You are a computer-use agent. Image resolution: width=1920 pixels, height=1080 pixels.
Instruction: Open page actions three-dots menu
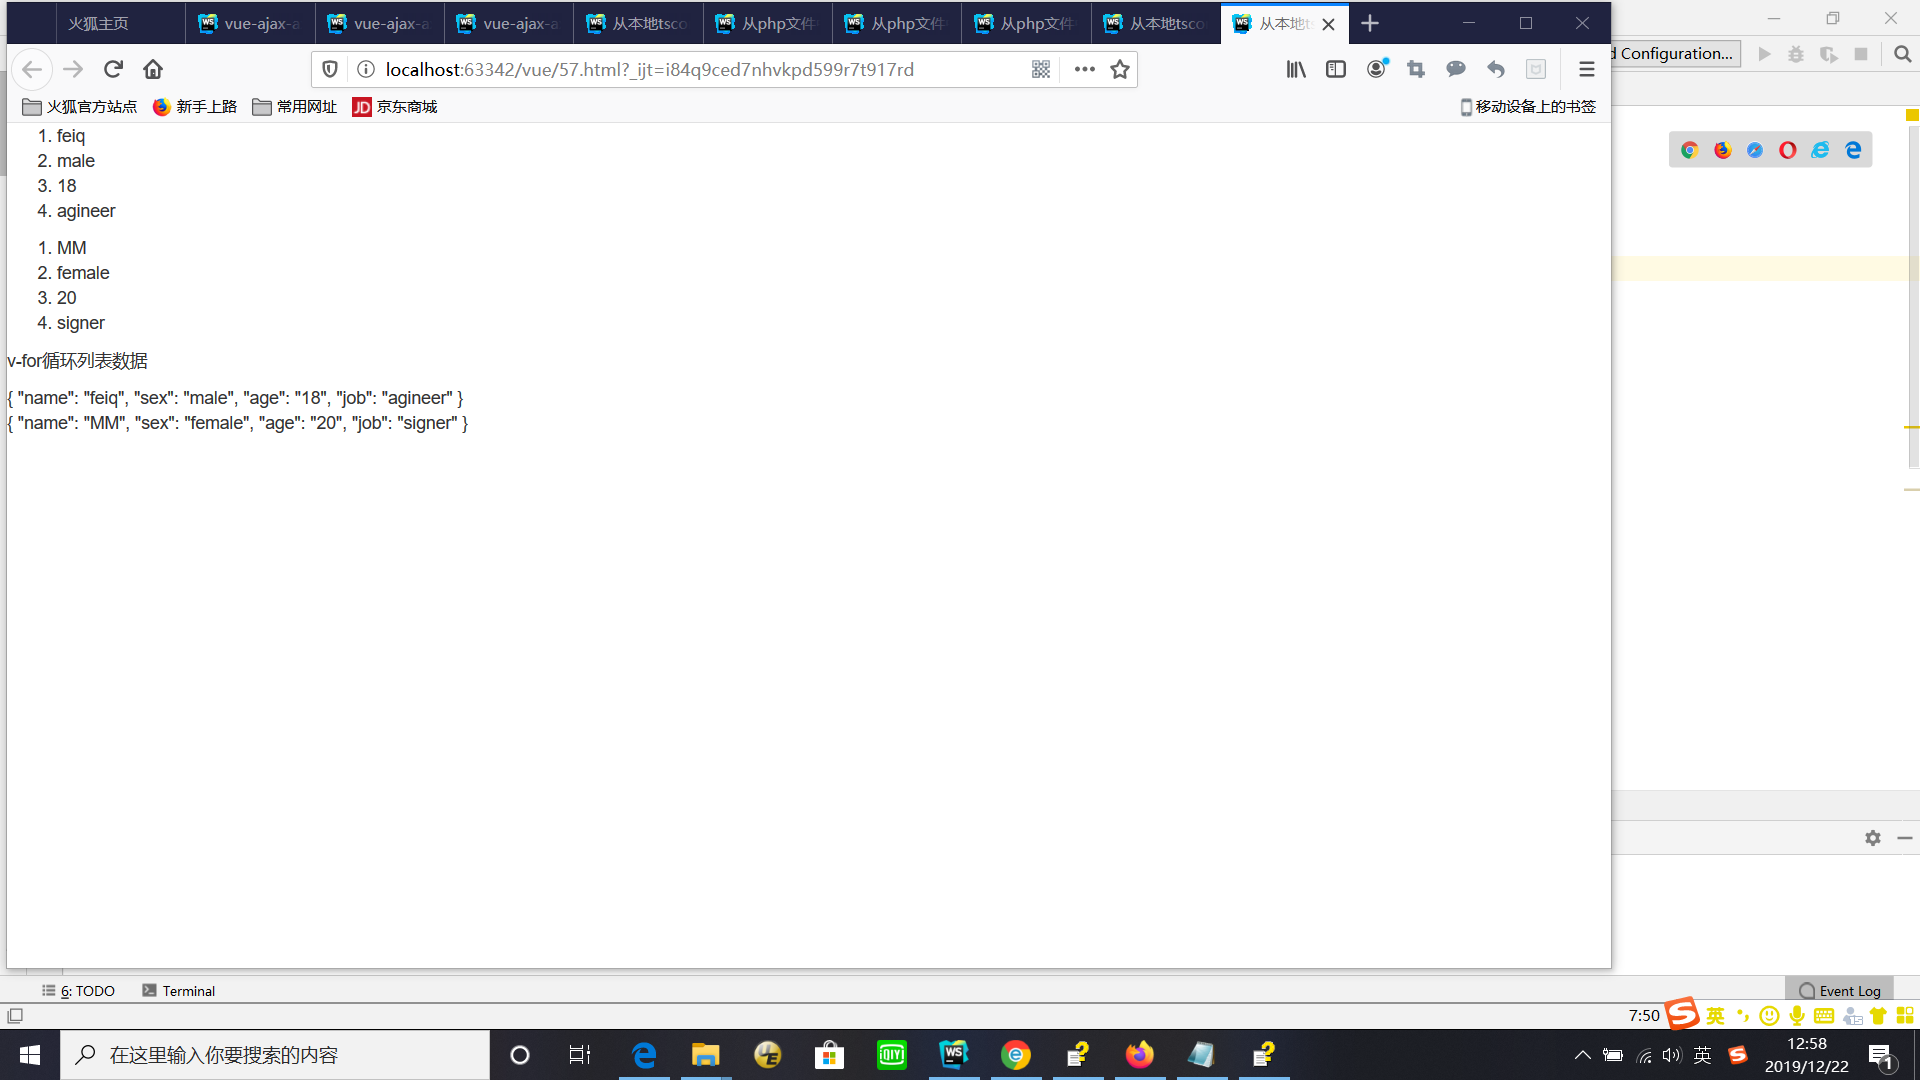[x=1084, y=69]
